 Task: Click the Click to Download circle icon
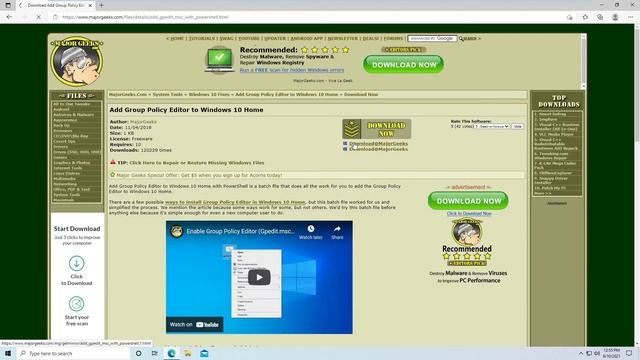click(76, 263)
